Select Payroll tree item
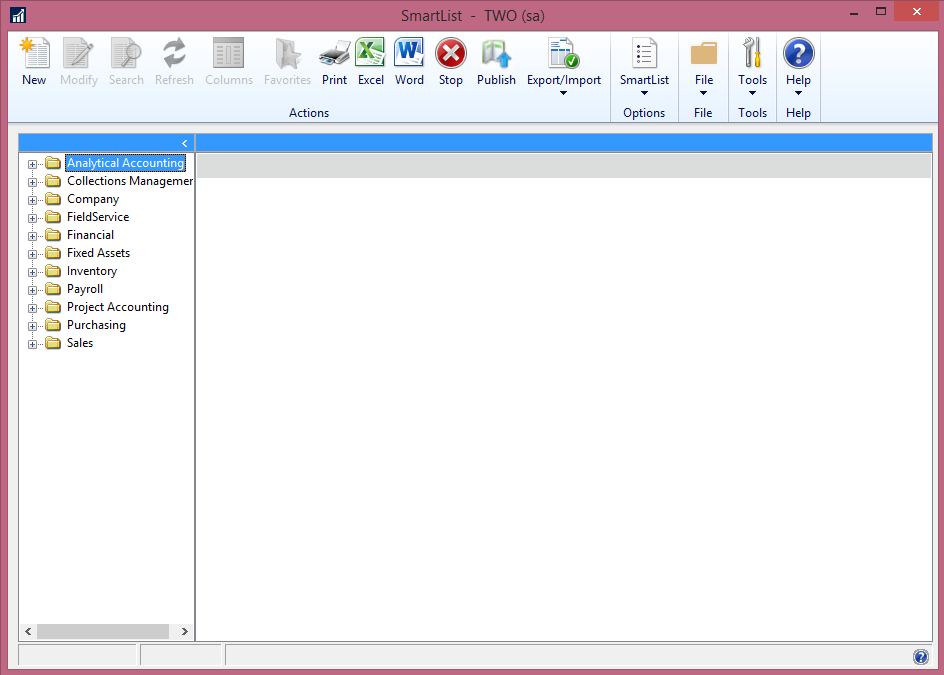944x675 pixels. [x=85, y=289]
